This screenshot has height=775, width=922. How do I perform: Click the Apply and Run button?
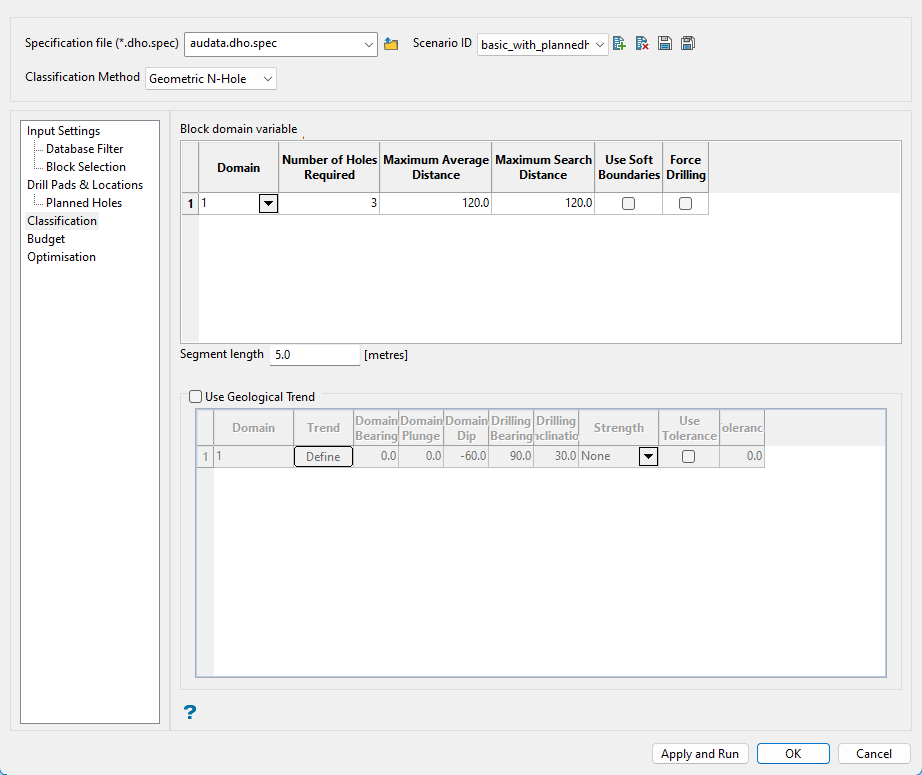[x=700, y=754]
